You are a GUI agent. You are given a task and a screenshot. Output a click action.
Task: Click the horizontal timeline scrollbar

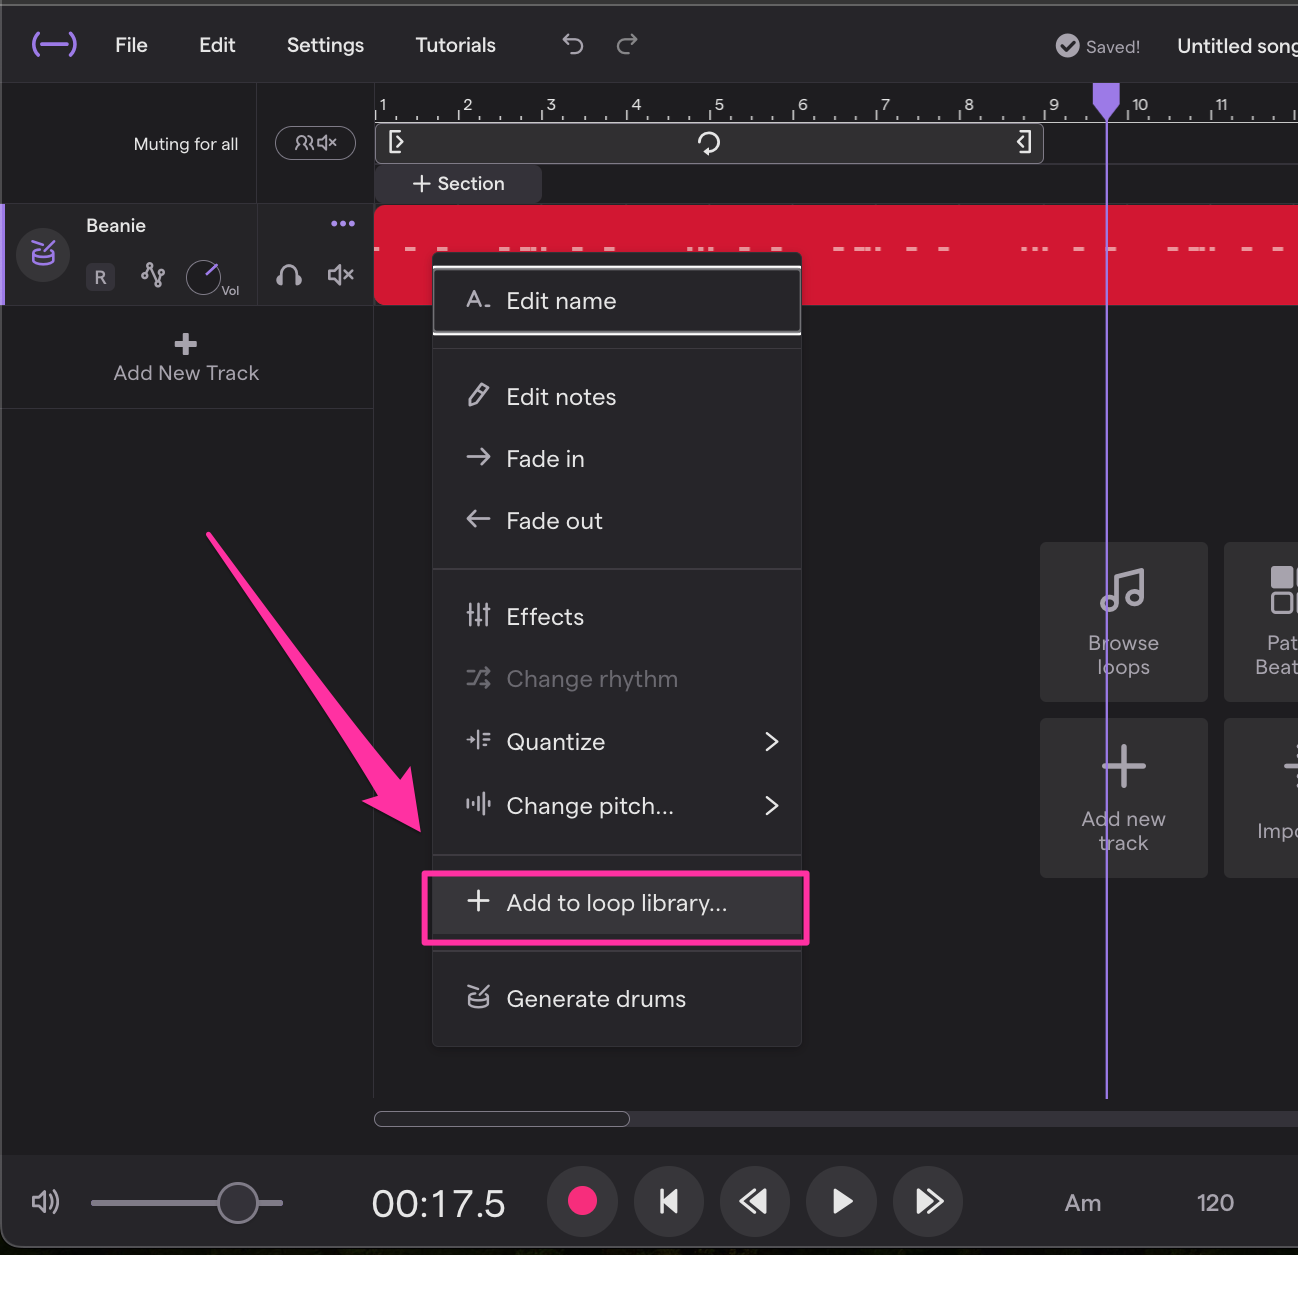[x=502, y=1119]
